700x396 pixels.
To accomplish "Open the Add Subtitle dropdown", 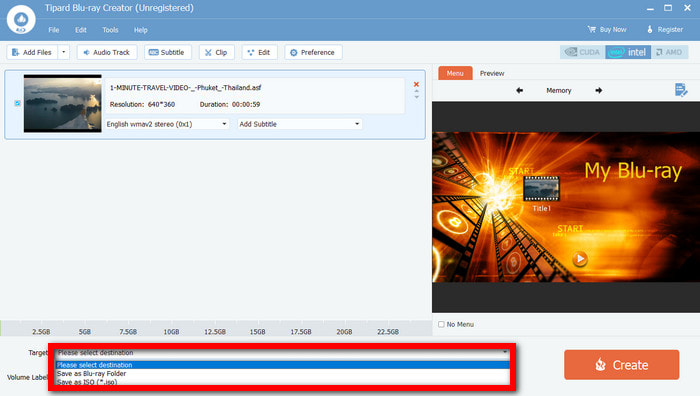I will click(x=300, y=124).
